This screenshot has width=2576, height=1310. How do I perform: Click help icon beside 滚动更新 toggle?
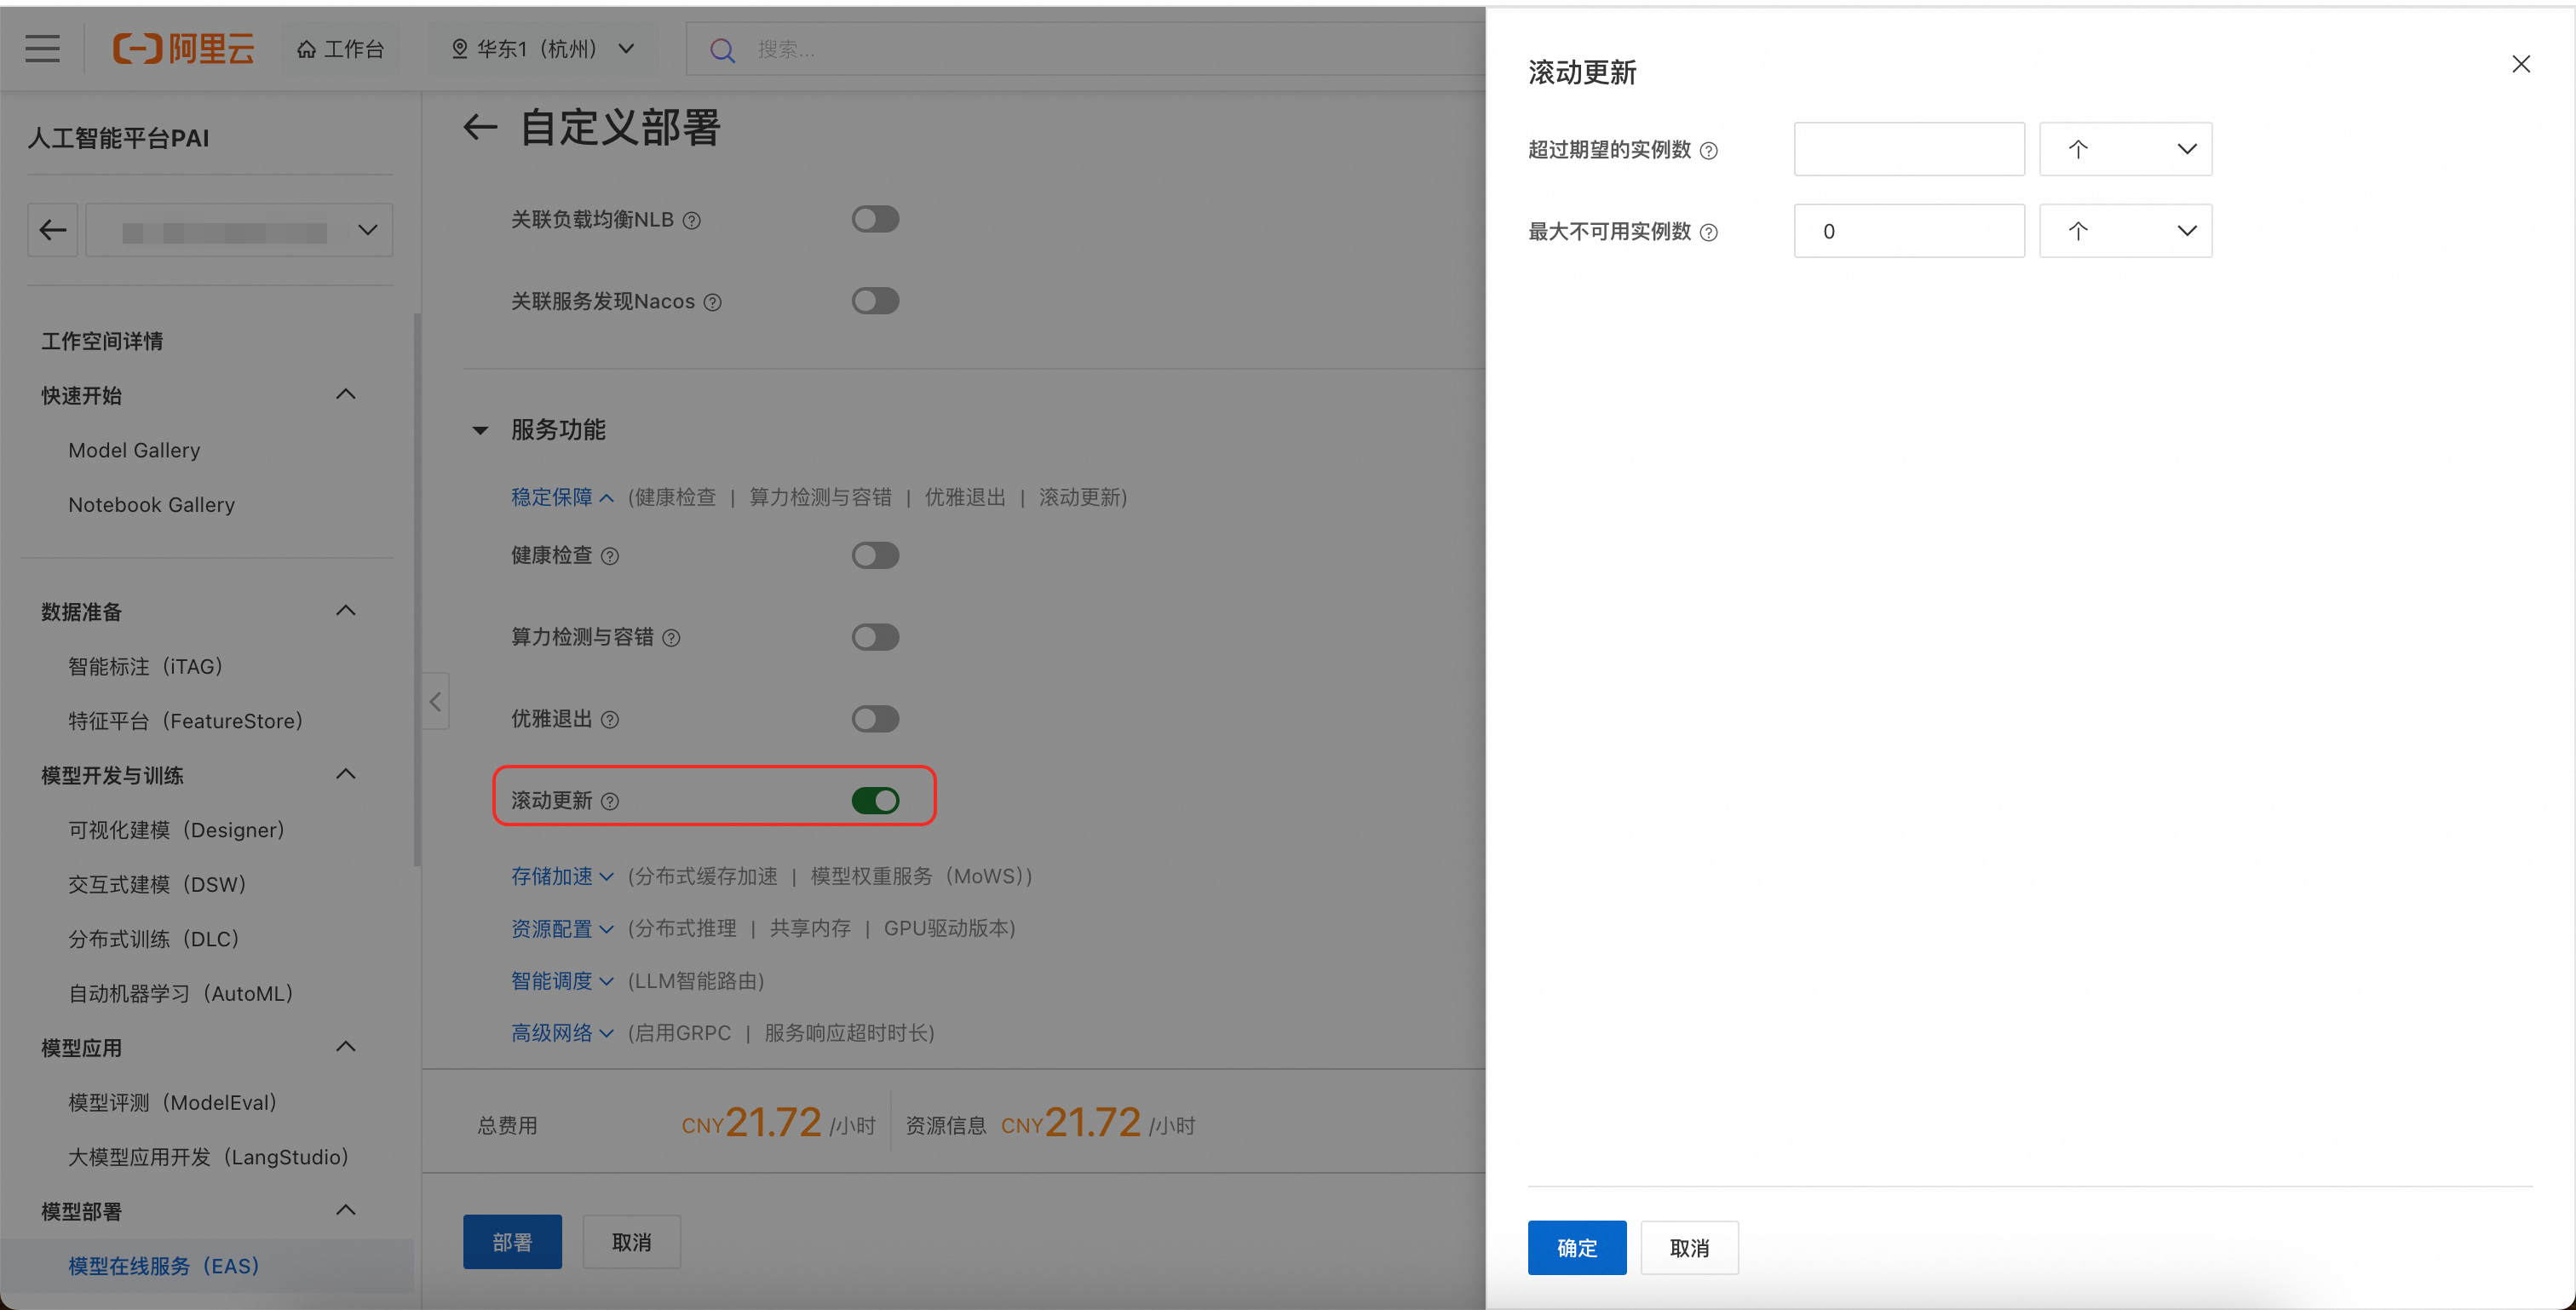click(x=610, y=801)
